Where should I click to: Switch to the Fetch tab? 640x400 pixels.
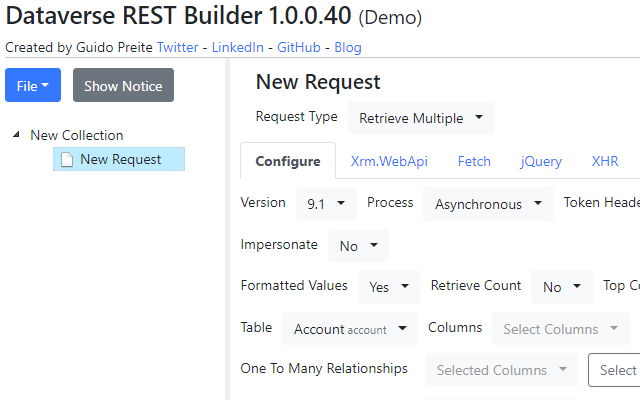[x=474, y=161]
